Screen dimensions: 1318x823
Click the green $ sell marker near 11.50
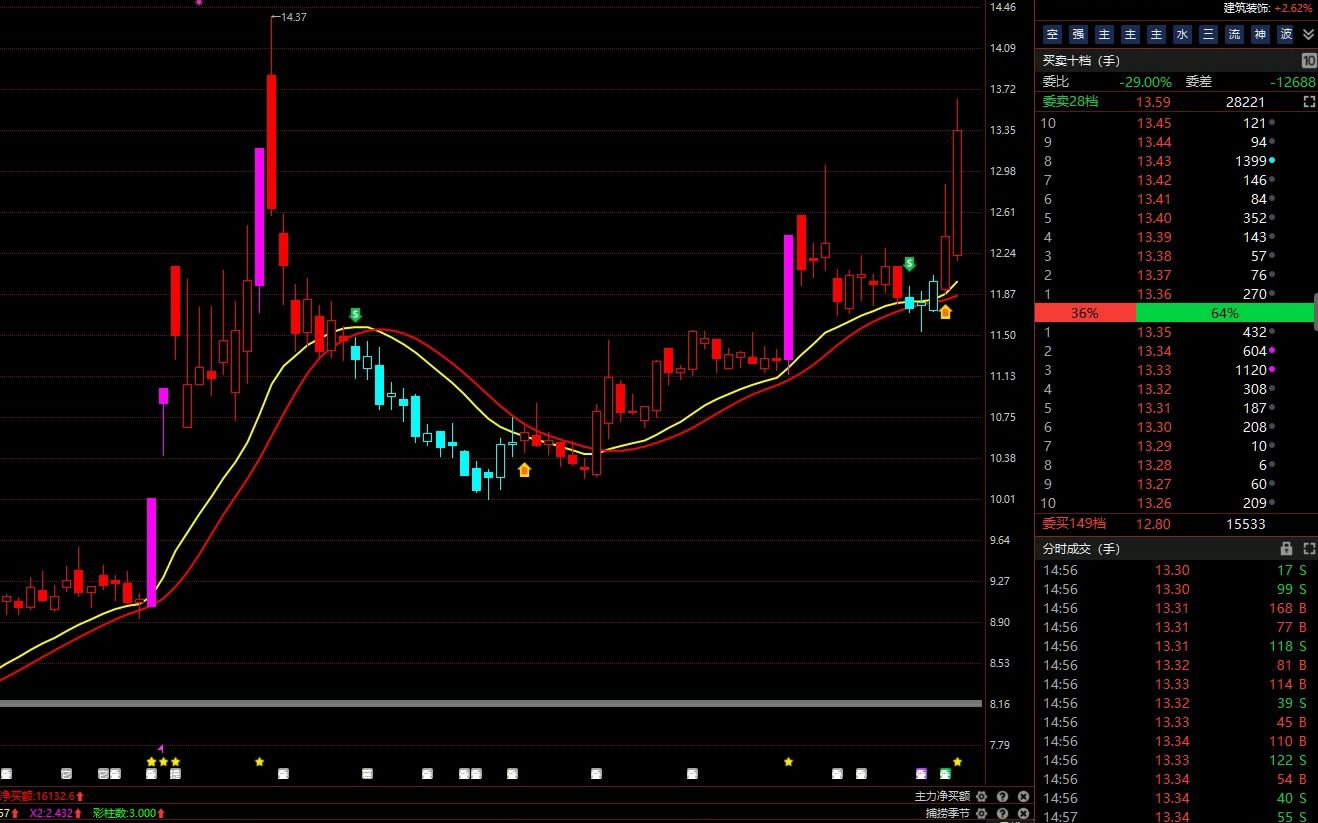click(x=355, y=314)
